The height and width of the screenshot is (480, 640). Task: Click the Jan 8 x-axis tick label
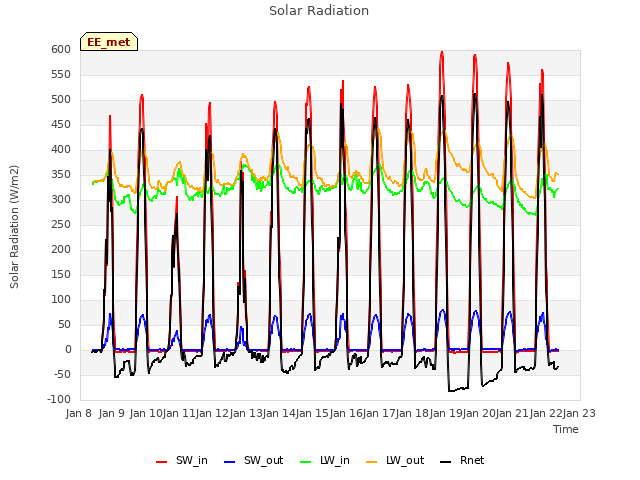tap(79, 413)
